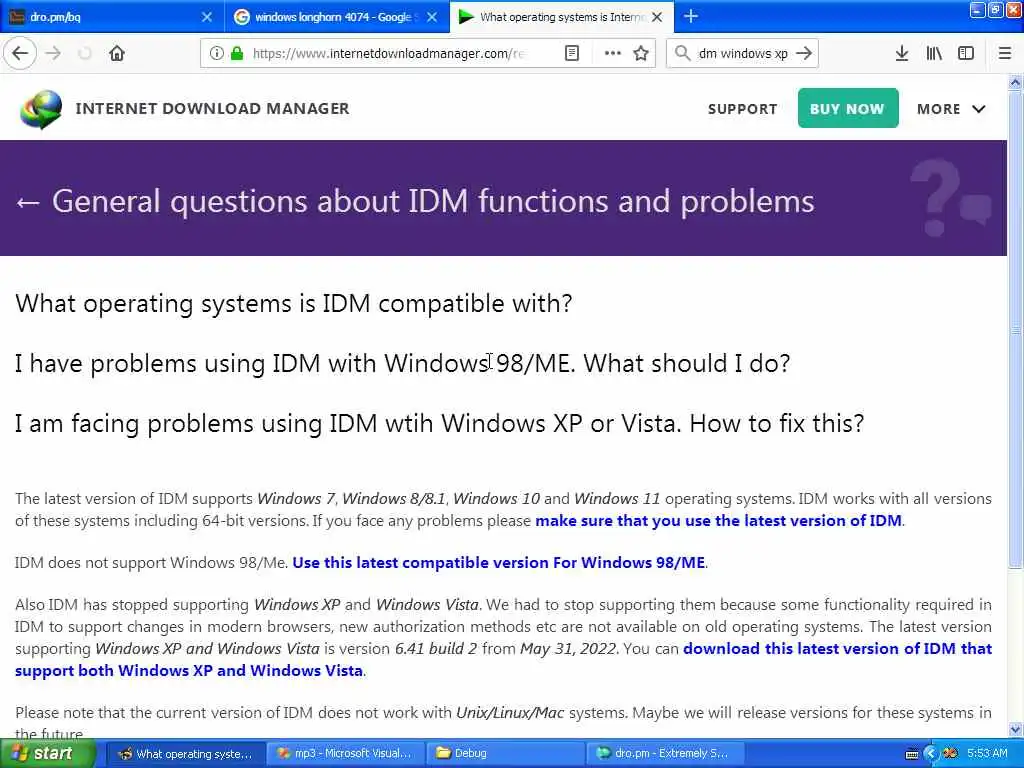This screenshot has width=1024, height=768.
Task: Click the page scrollbar up arrow
Action: pos(1015,82)
